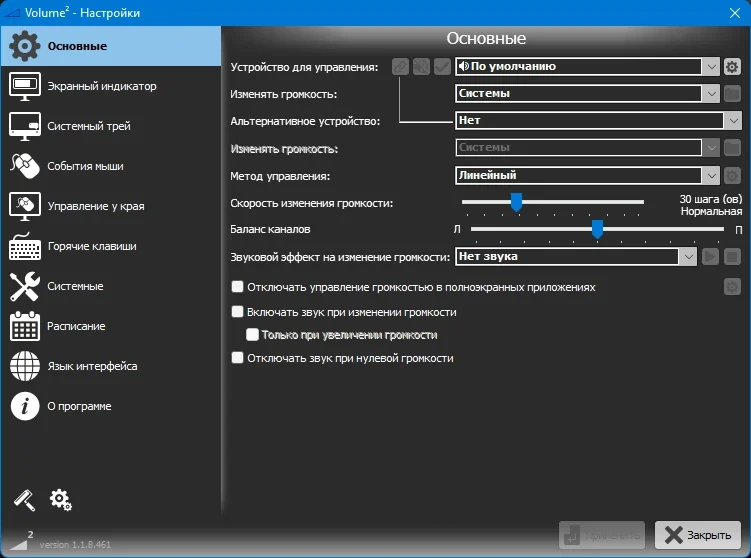751x558 pixels.
Task: Click the Volume² title bar app icon
Action: pos(12,13)
